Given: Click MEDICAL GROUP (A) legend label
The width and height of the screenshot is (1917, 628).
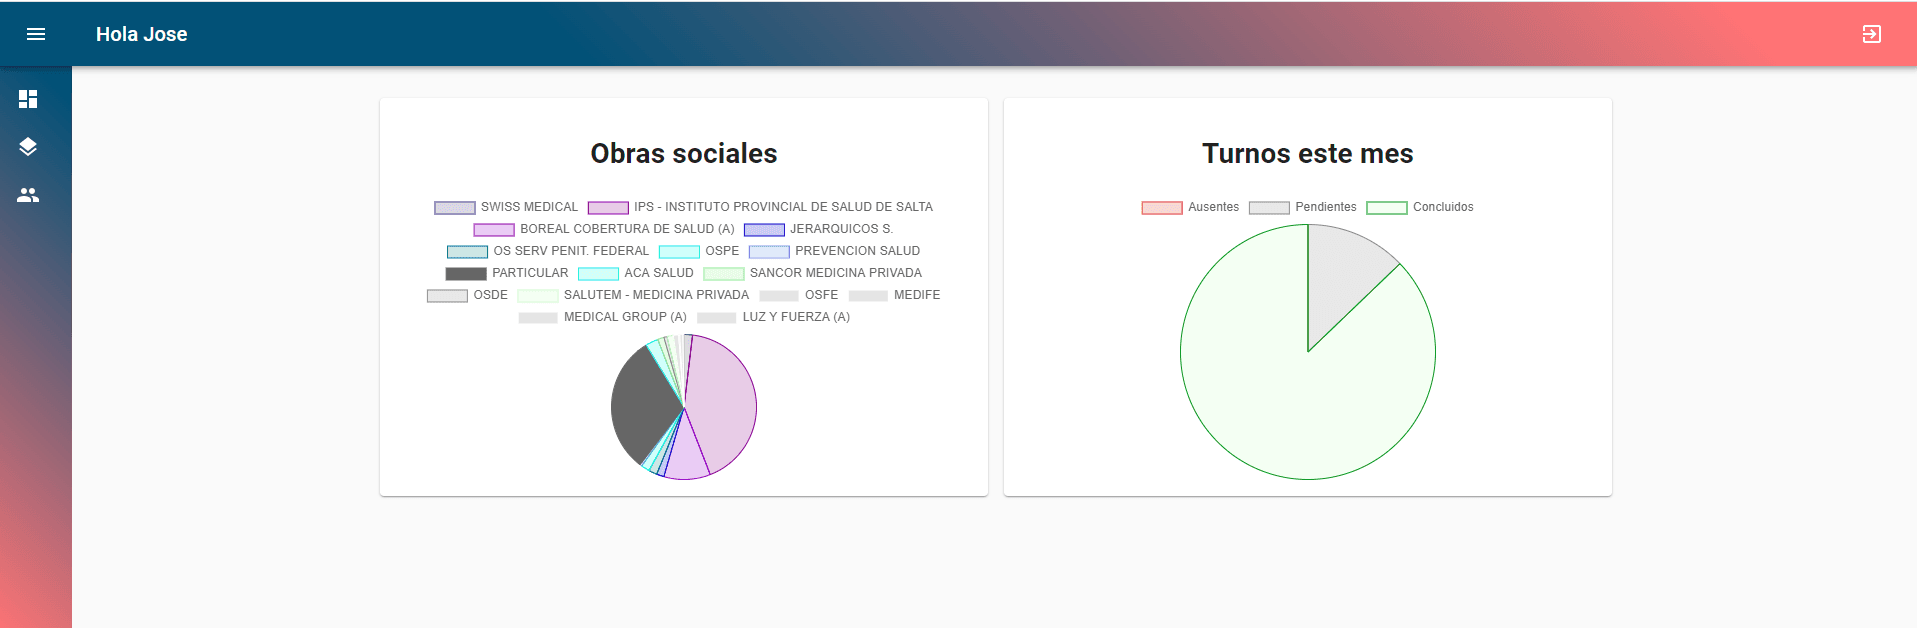Looking at the screenshot, I should coord(625,317).
